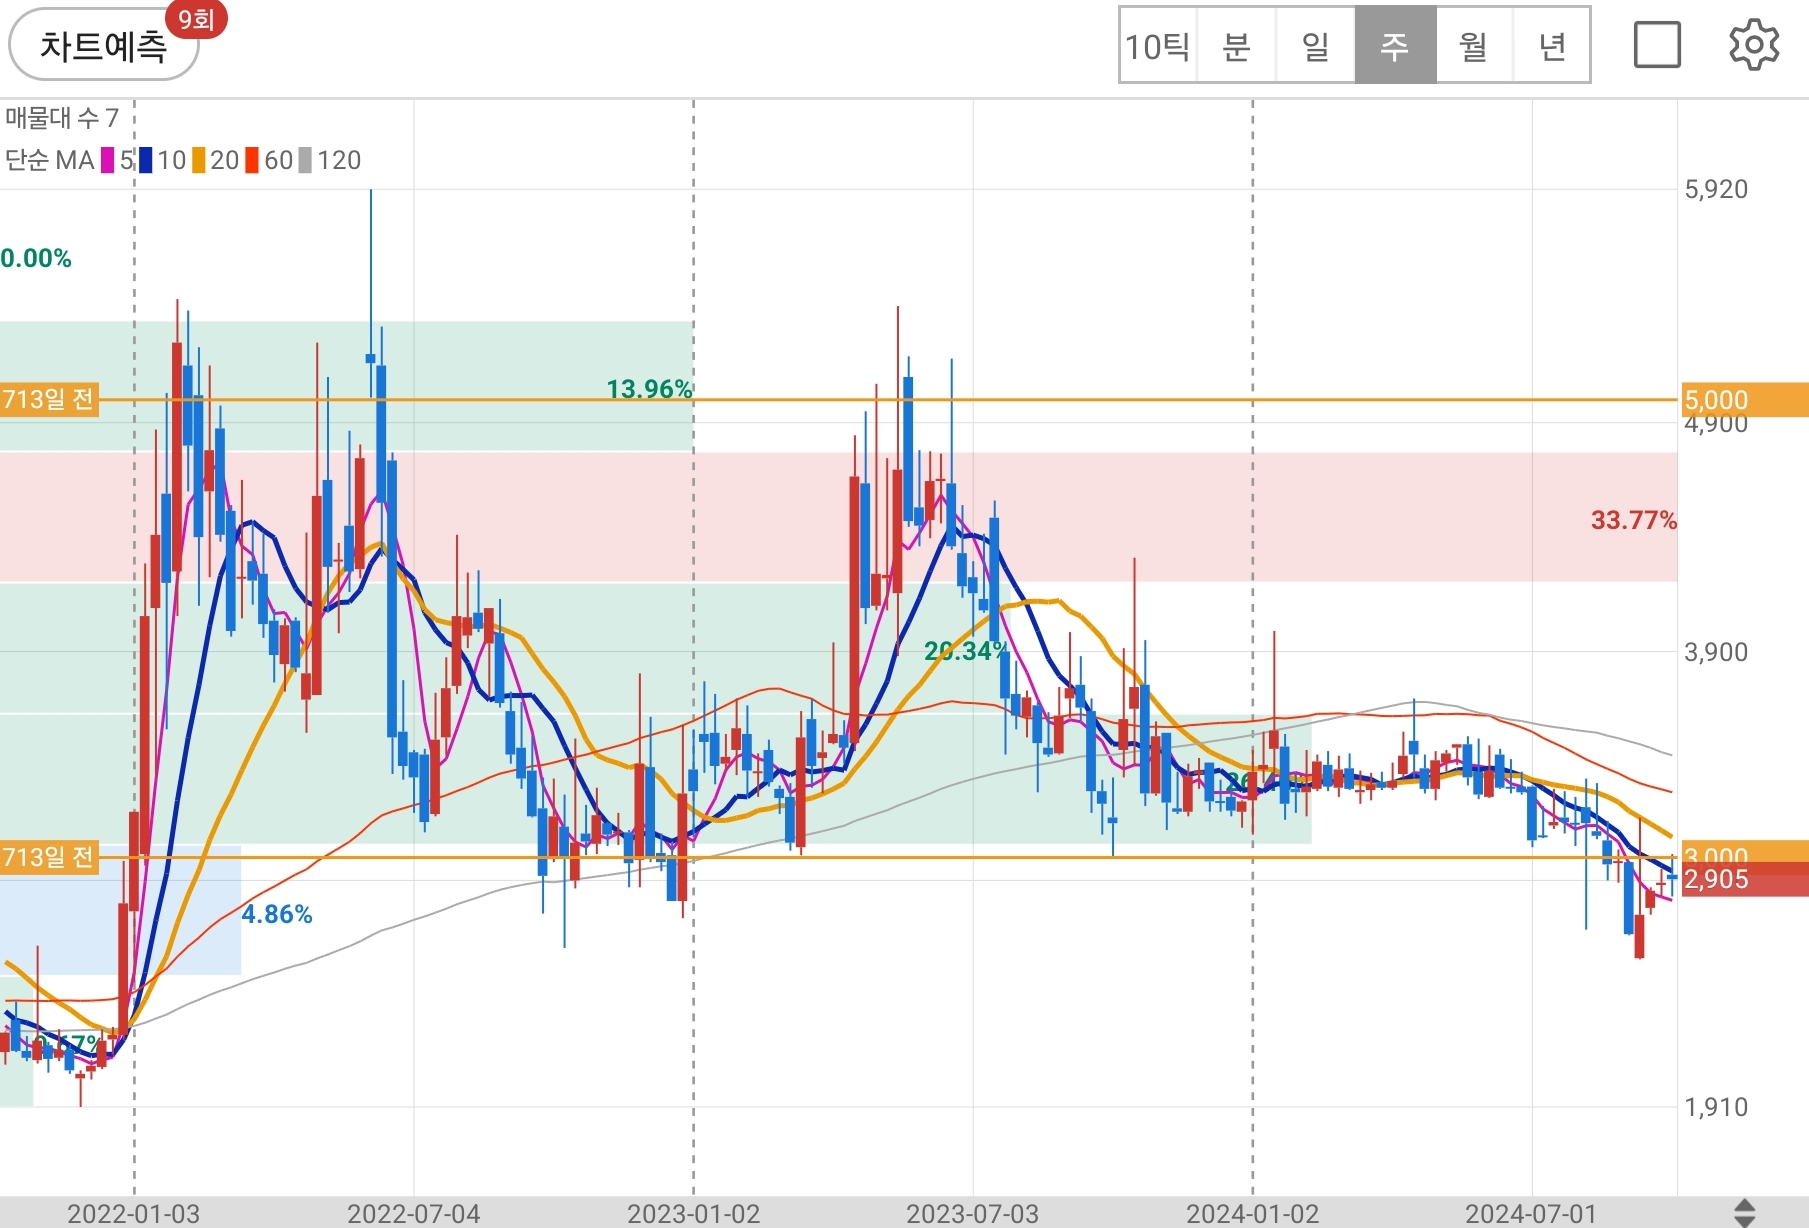Click the 4.86% volume profile label

click(277, 914)
